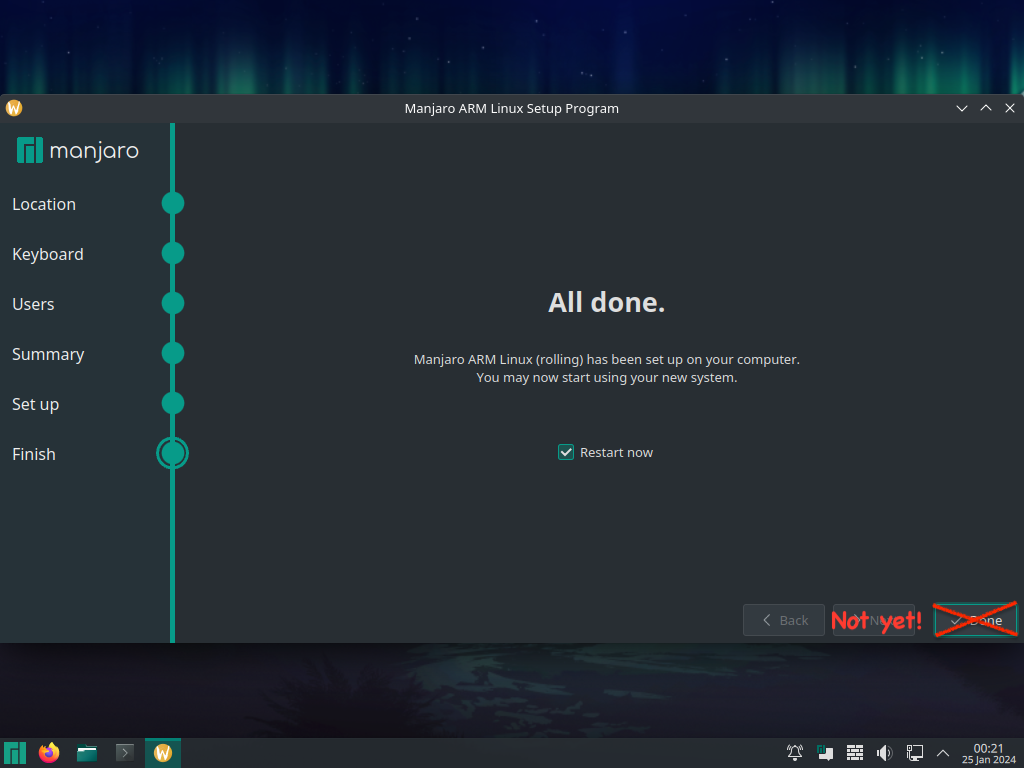Click the Finish step in sidebar
The image size is (1024, 768).
[x=34, y=454]
